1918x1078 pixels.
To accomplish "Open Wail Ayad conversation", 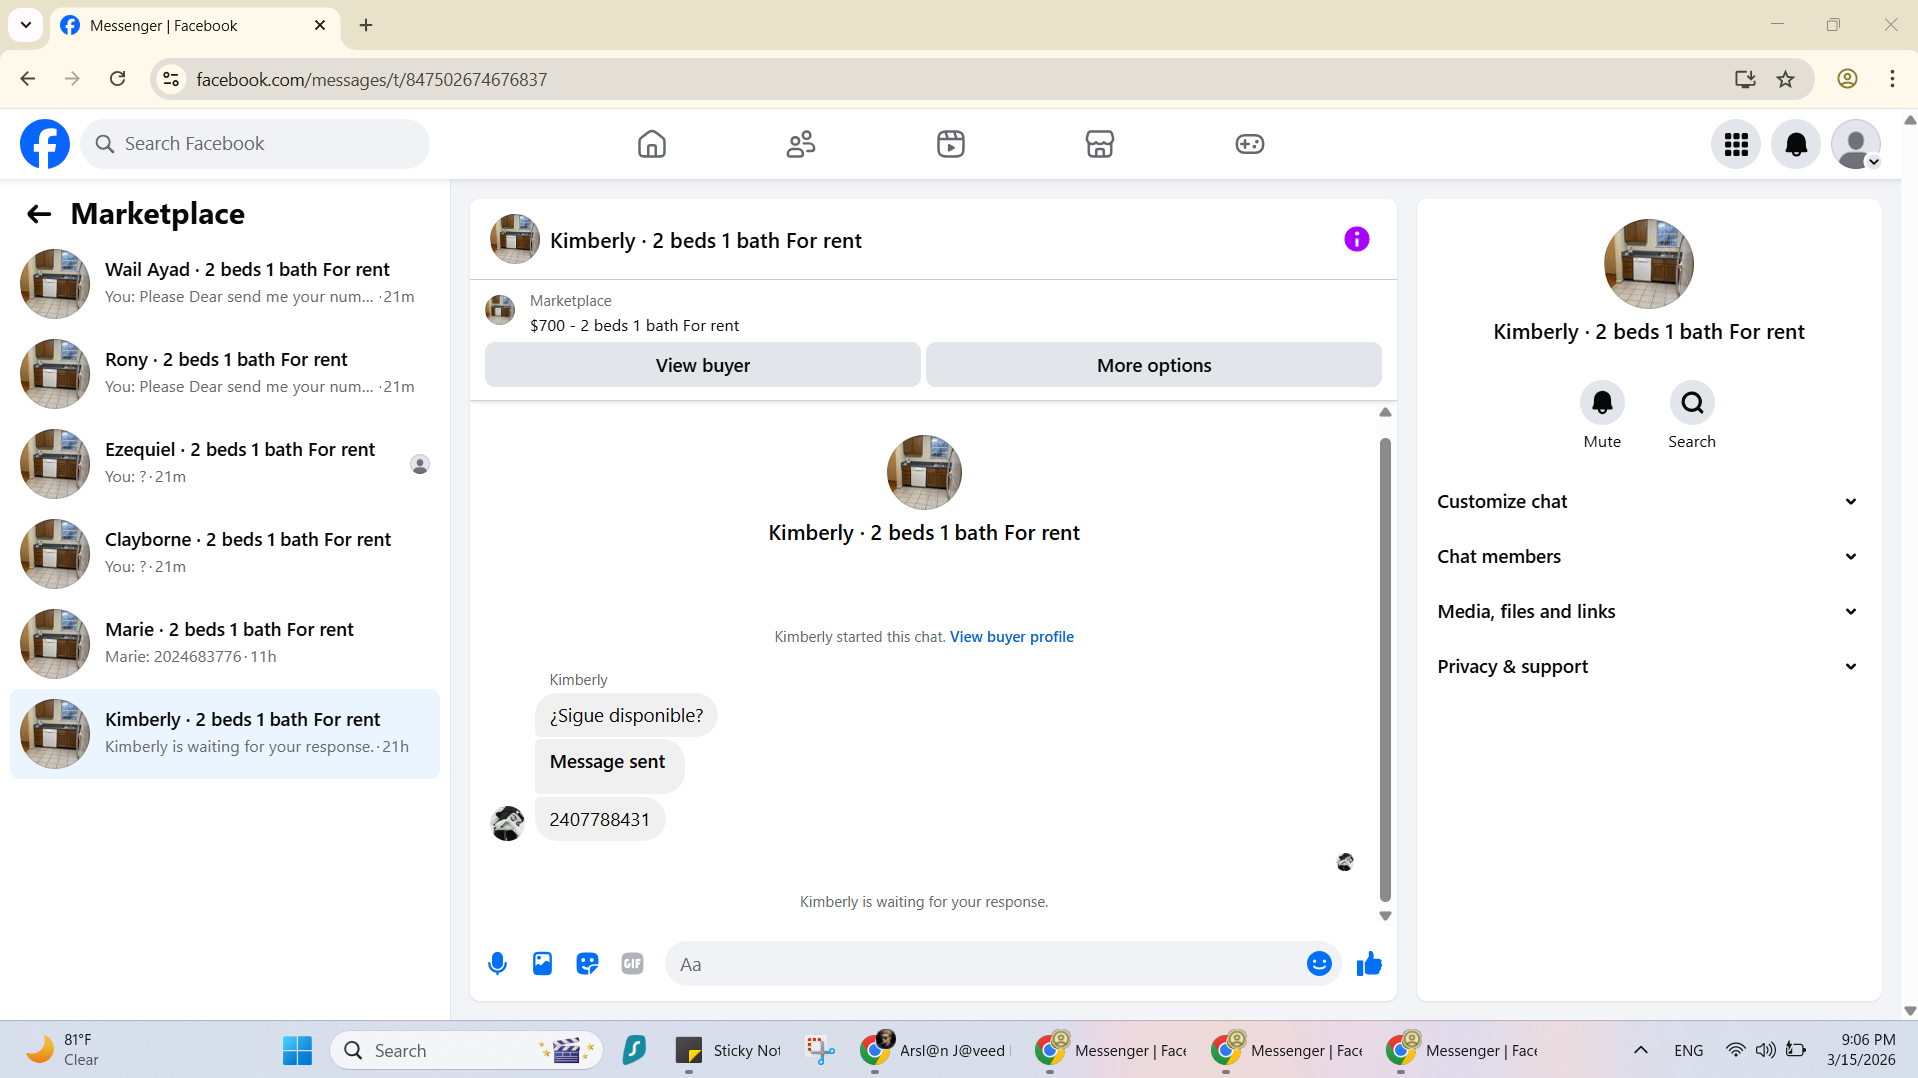I will pyautogui.click(x=225, y=284).
